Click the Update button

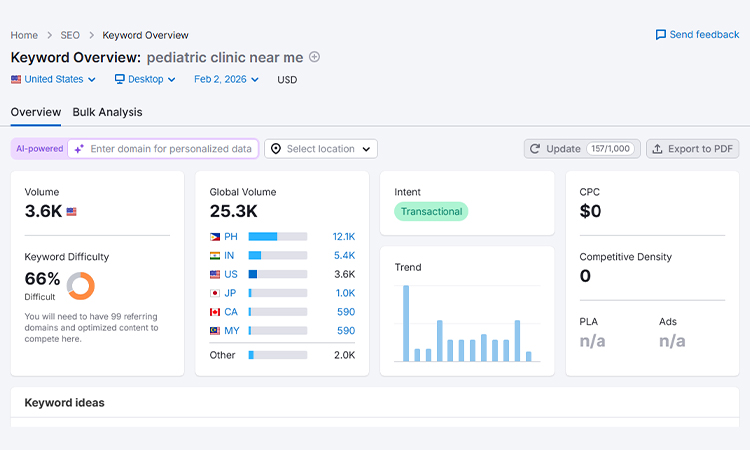(x=582, y=149)
